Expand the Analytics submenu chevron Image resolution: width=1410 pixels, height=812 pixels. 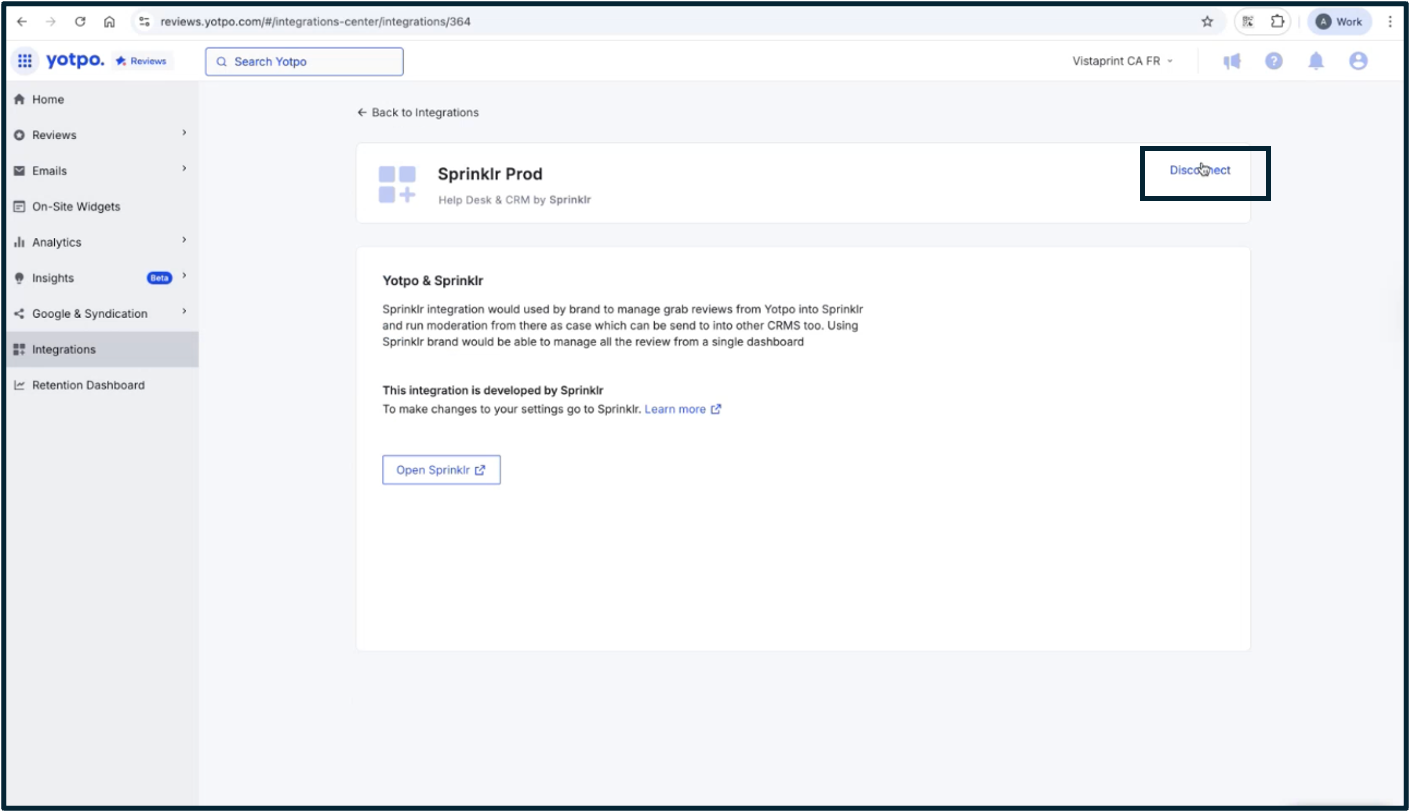(184, 240)
